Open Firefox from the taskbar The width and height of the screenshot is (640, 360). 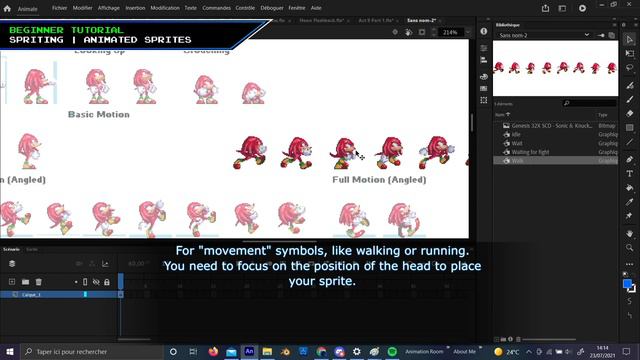(x=213, y=351)
